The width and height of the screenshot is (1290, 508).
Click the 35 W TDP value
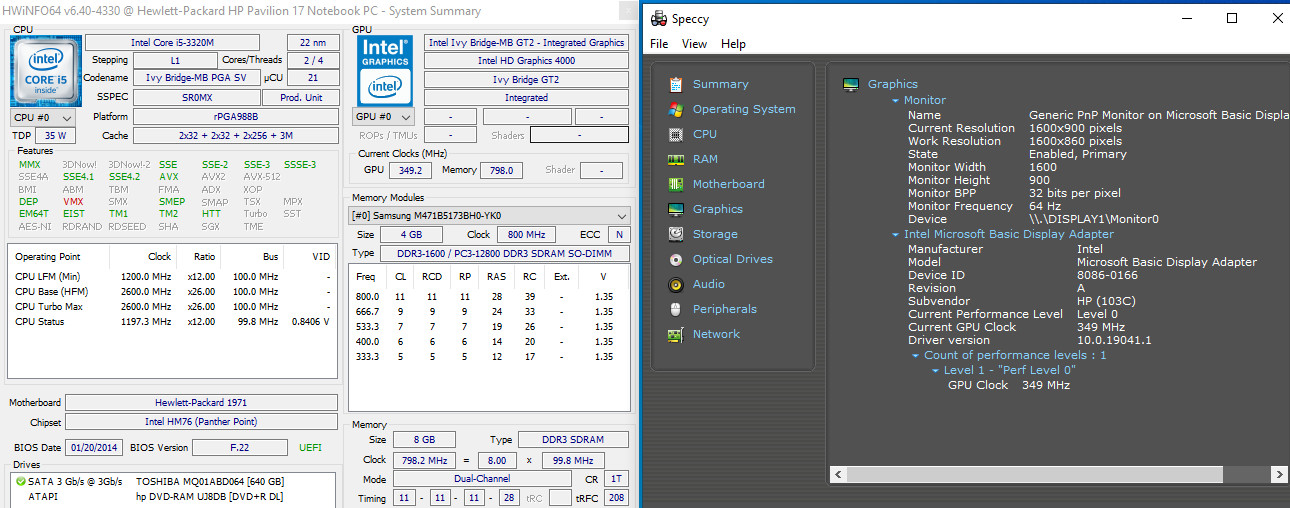(54, 135)
